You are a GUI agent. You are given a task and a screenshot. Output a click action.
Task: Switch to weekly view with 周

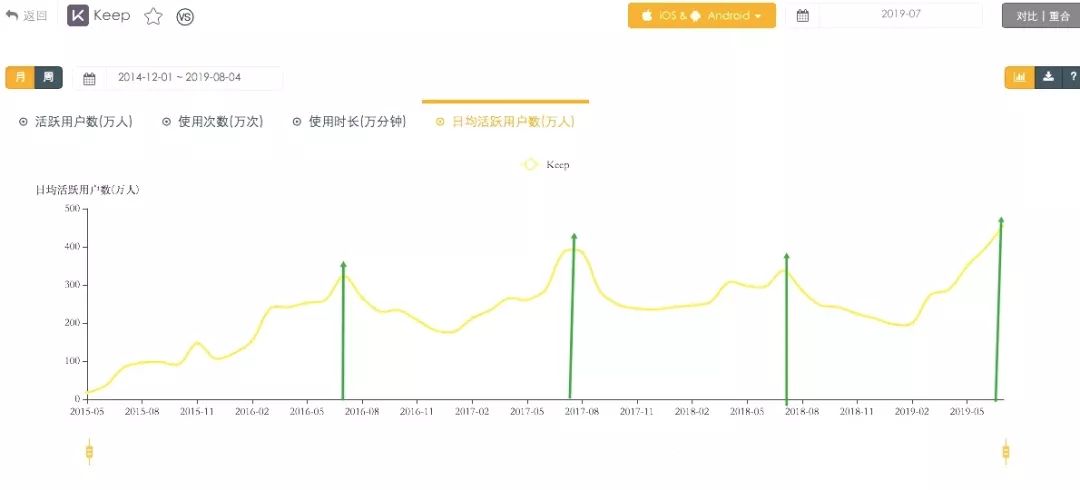tap(48, 77)
